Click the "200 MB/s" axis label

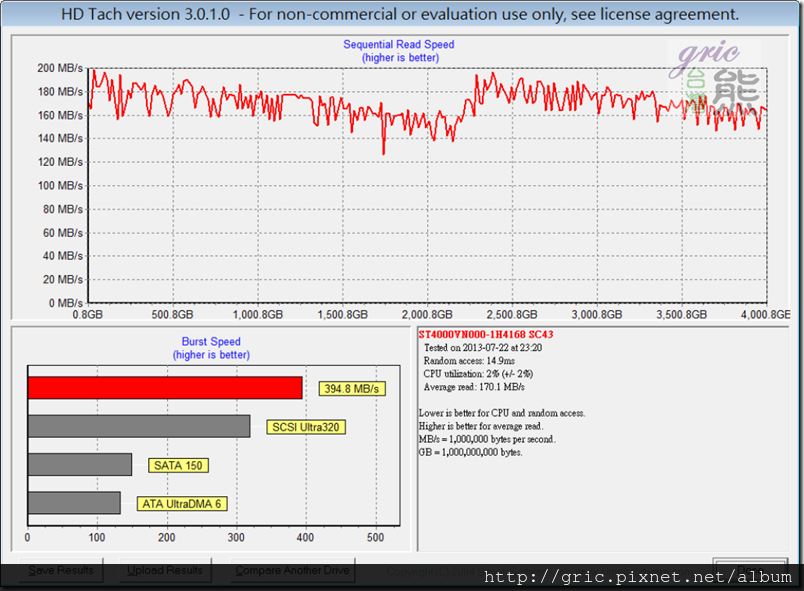click(60, 68)
